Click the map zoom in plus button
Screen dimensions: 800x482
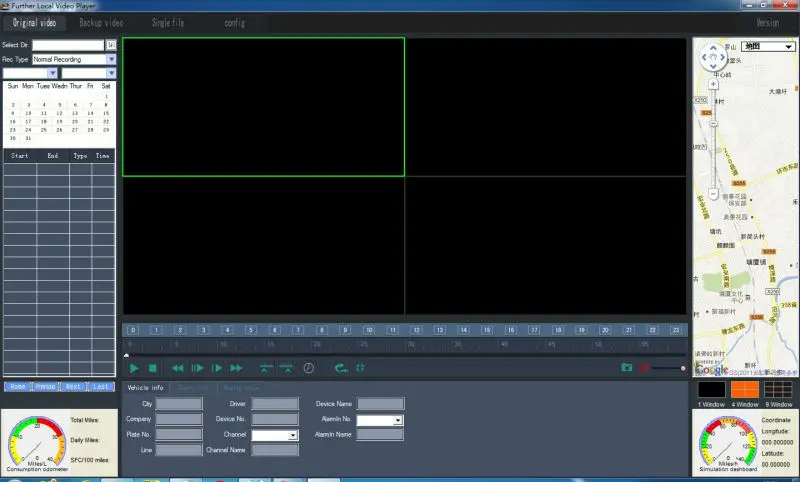click(712, 85)
